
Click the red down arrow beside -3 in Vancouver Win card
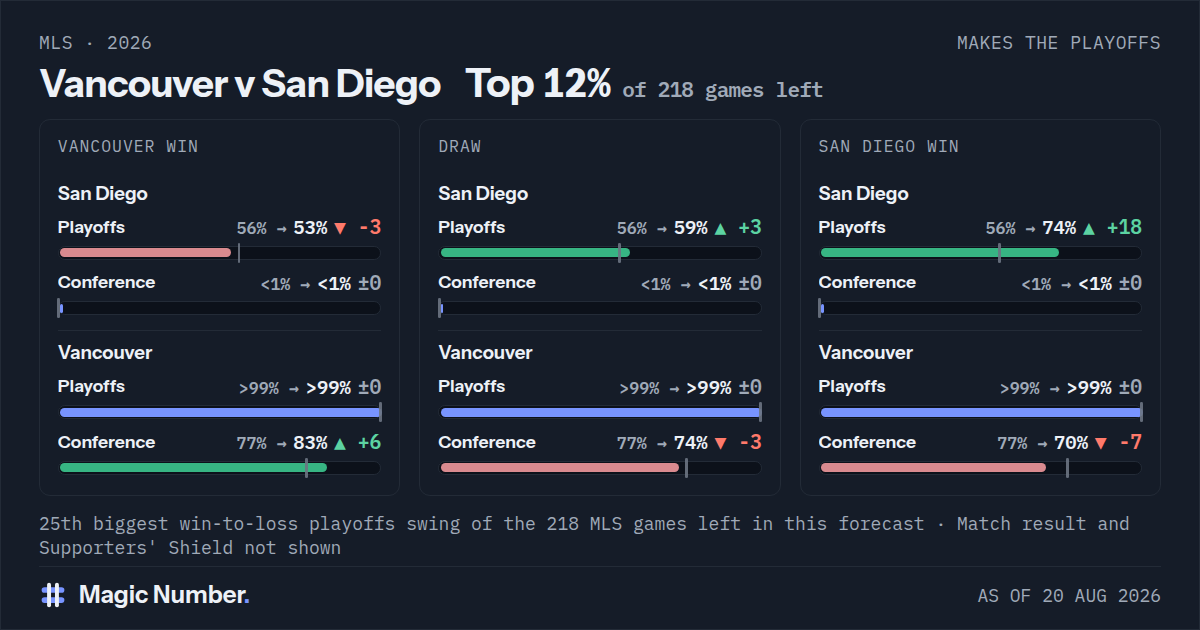click(x=340, y=228)
